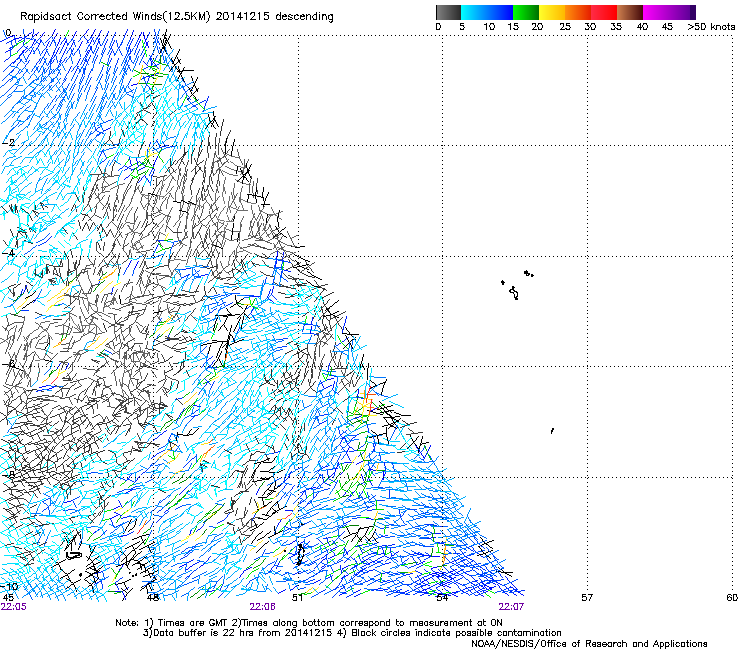Click the longitude label '60'
The height and width of the screenshot is (650, 740).
click(732, 598)
